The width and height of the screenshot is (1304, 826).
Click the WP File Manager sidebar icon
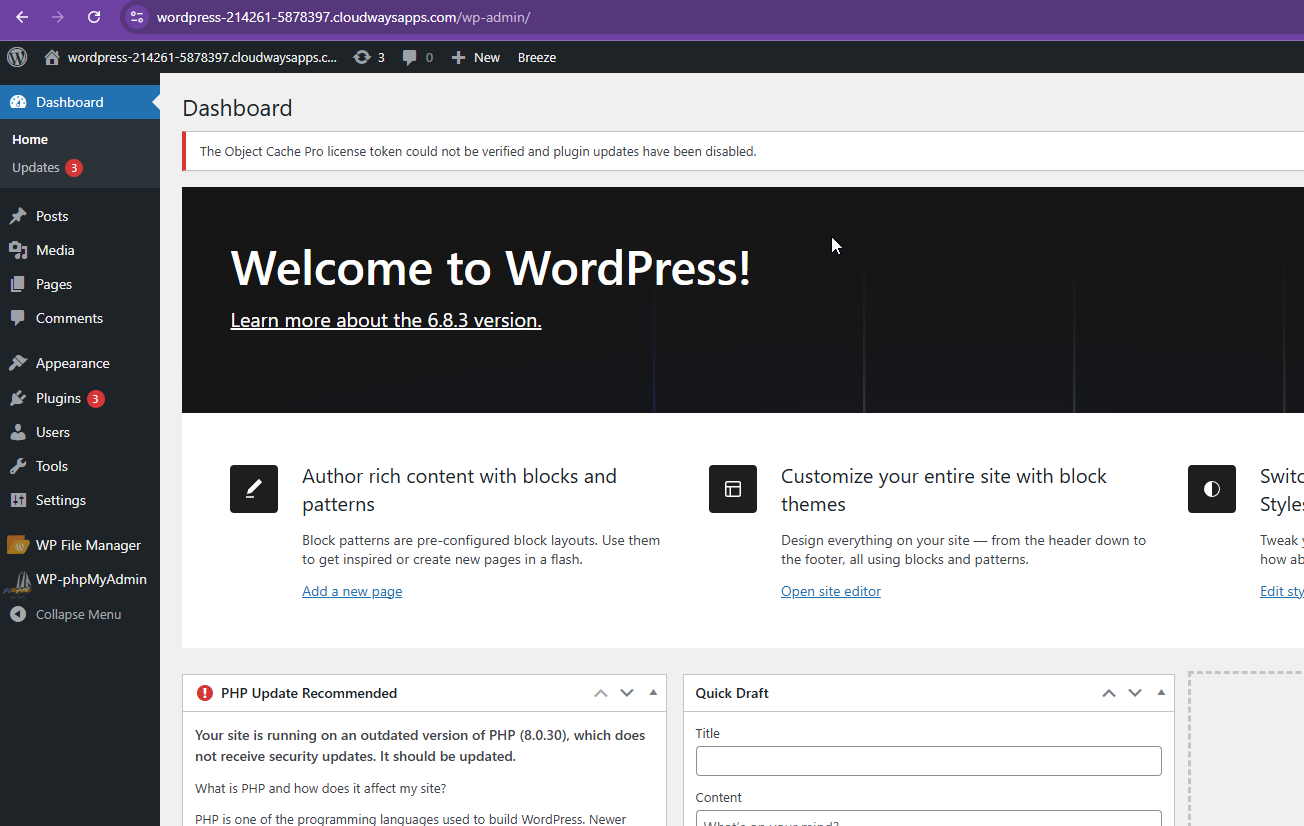(x=18, y=545)
